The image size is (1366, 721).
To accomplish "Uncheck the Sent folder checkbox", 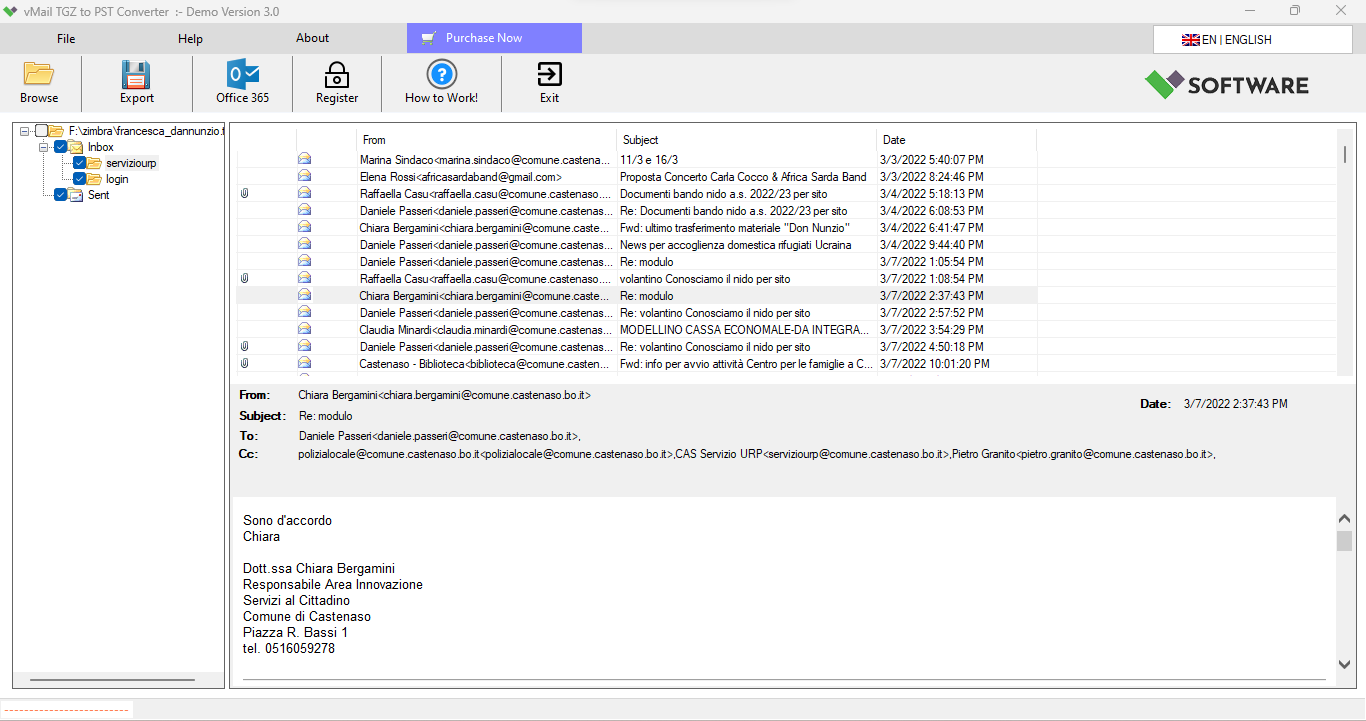I will pyautogui.click(x=61, y=195).
